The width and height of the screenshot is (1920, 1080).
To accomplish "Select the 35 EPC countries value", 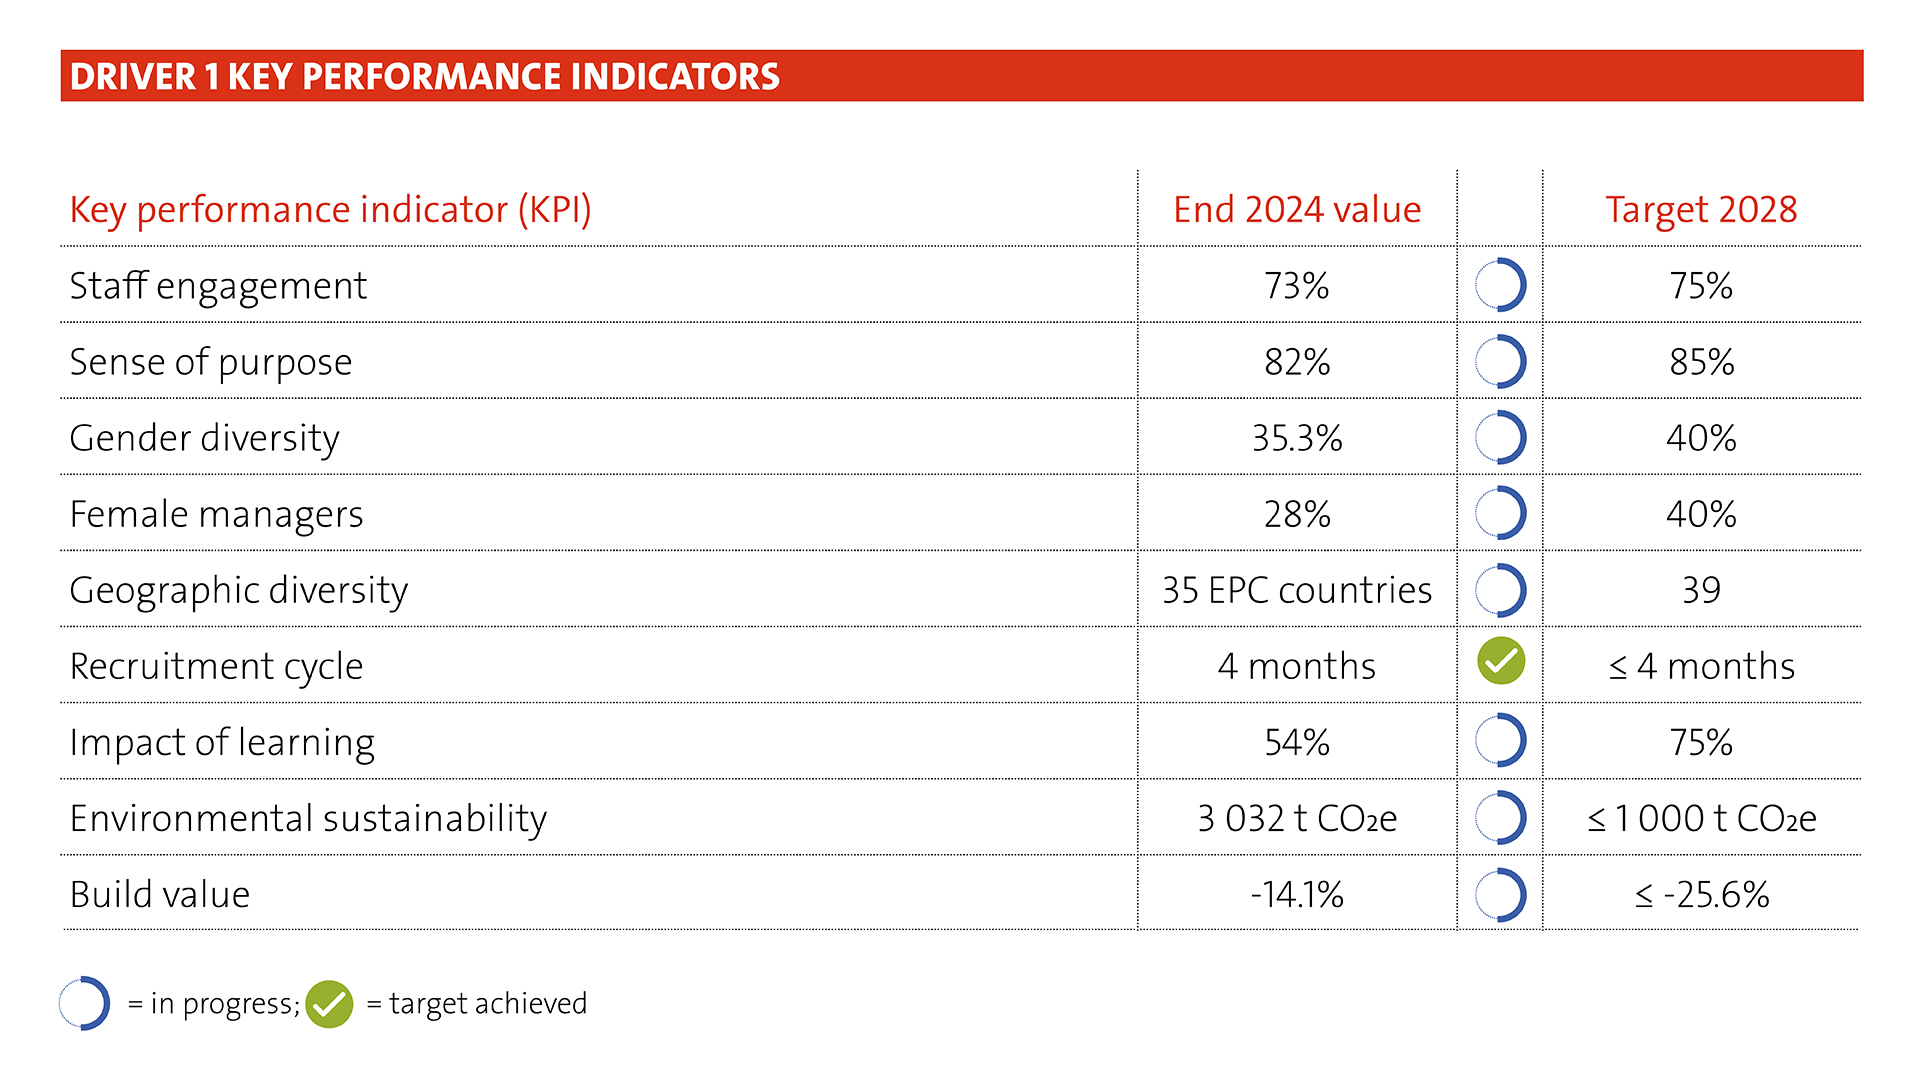I will 1297,590.
